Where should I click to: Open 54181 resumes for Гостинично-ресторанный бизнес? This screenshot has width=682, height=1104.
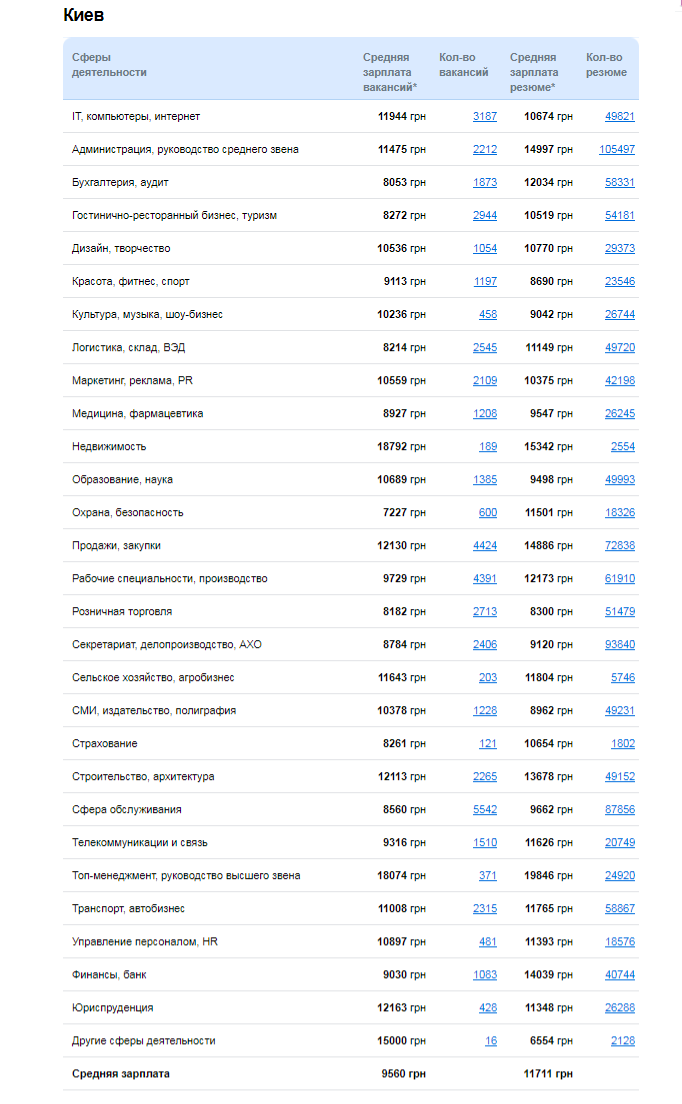[x=619, y=215]
